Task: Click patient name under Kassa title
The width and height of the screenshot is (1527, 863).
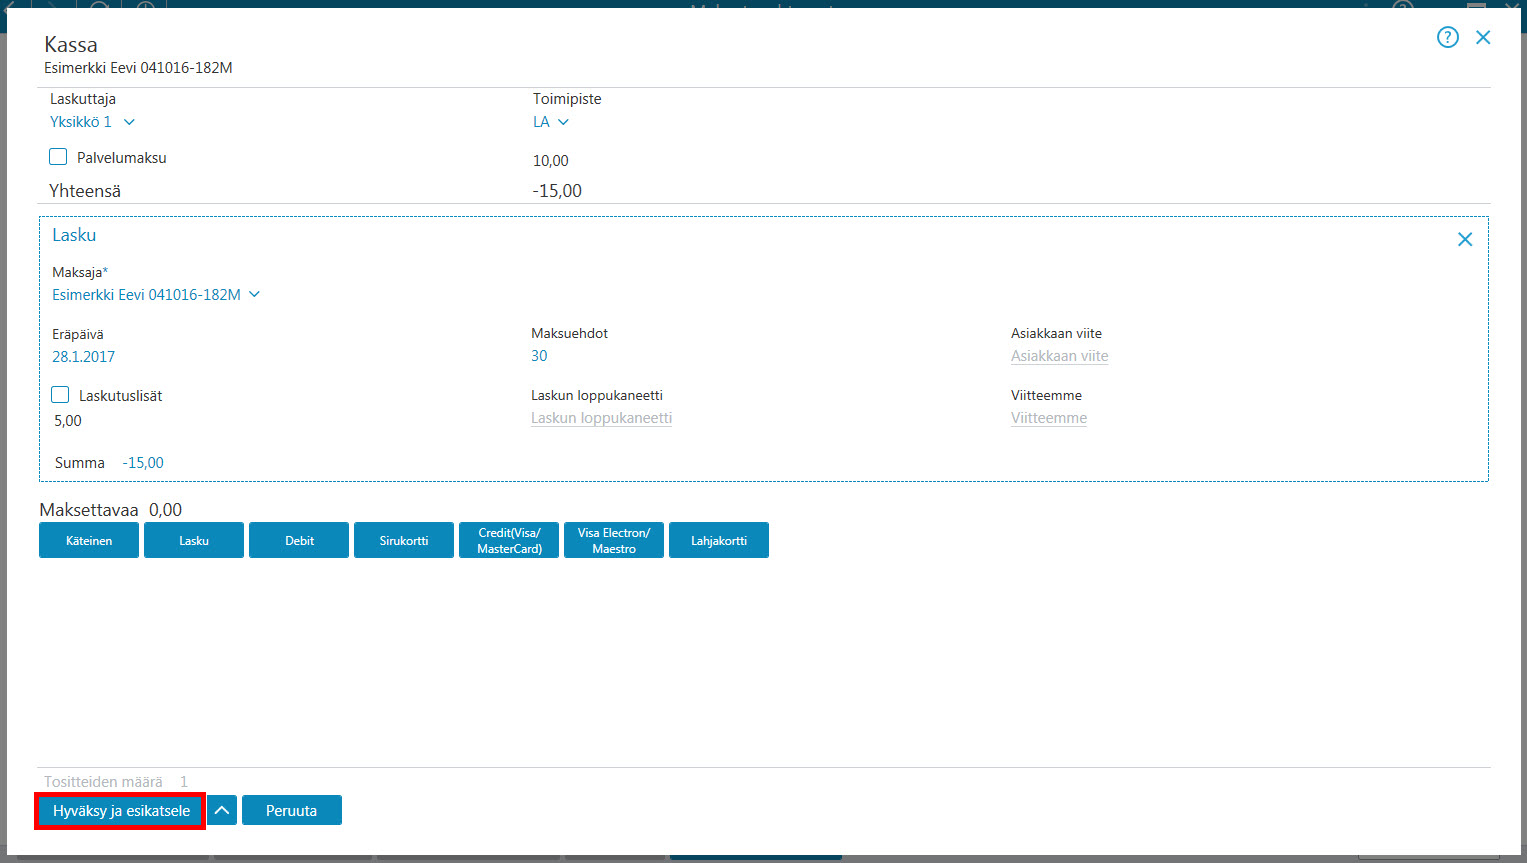Action: point(138,68)
